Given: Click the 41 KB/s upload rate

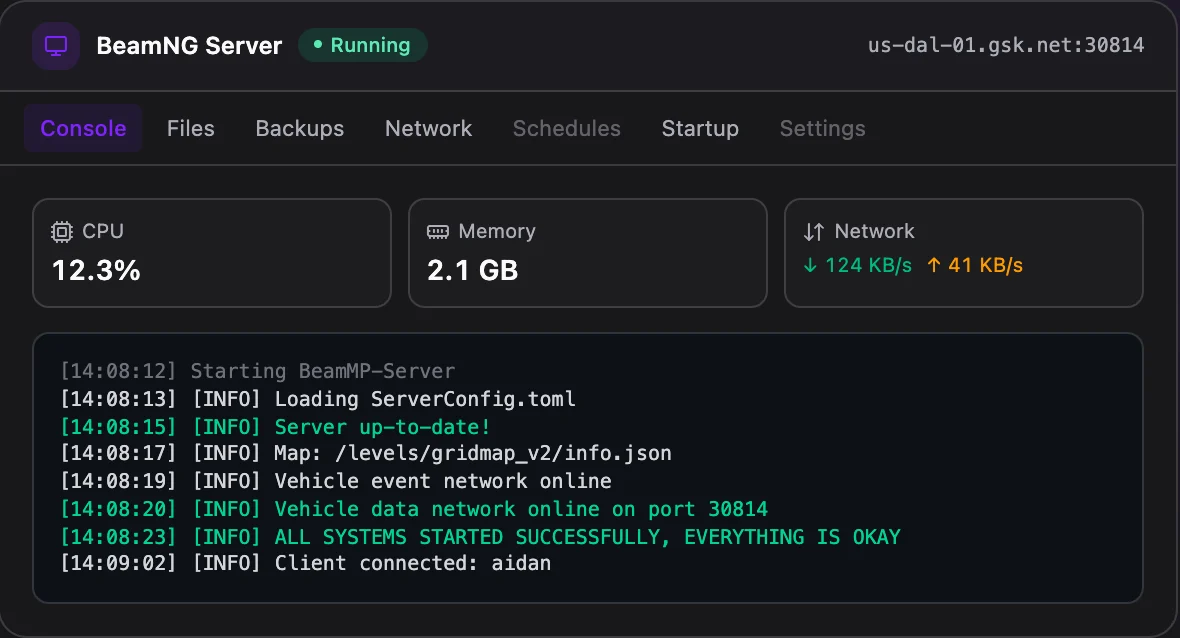Looking at the screenshot, I should tap(985, 265).
